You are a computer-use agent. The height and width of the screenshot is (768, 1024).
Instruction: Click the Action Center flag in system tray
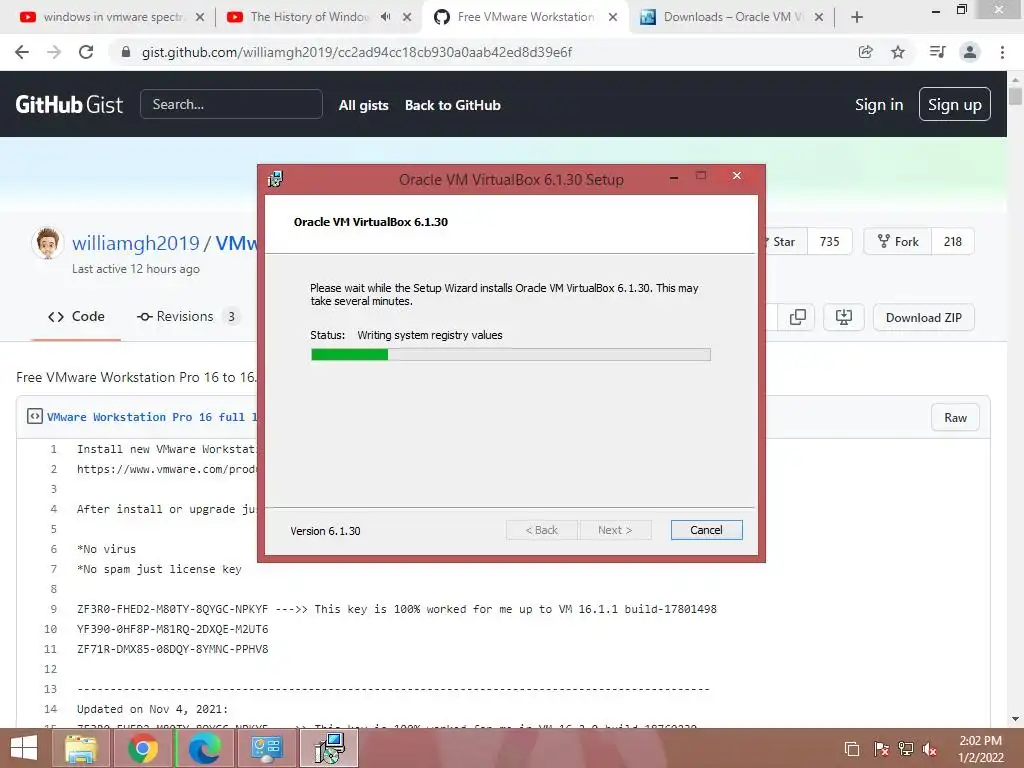[x=881, y=749]
